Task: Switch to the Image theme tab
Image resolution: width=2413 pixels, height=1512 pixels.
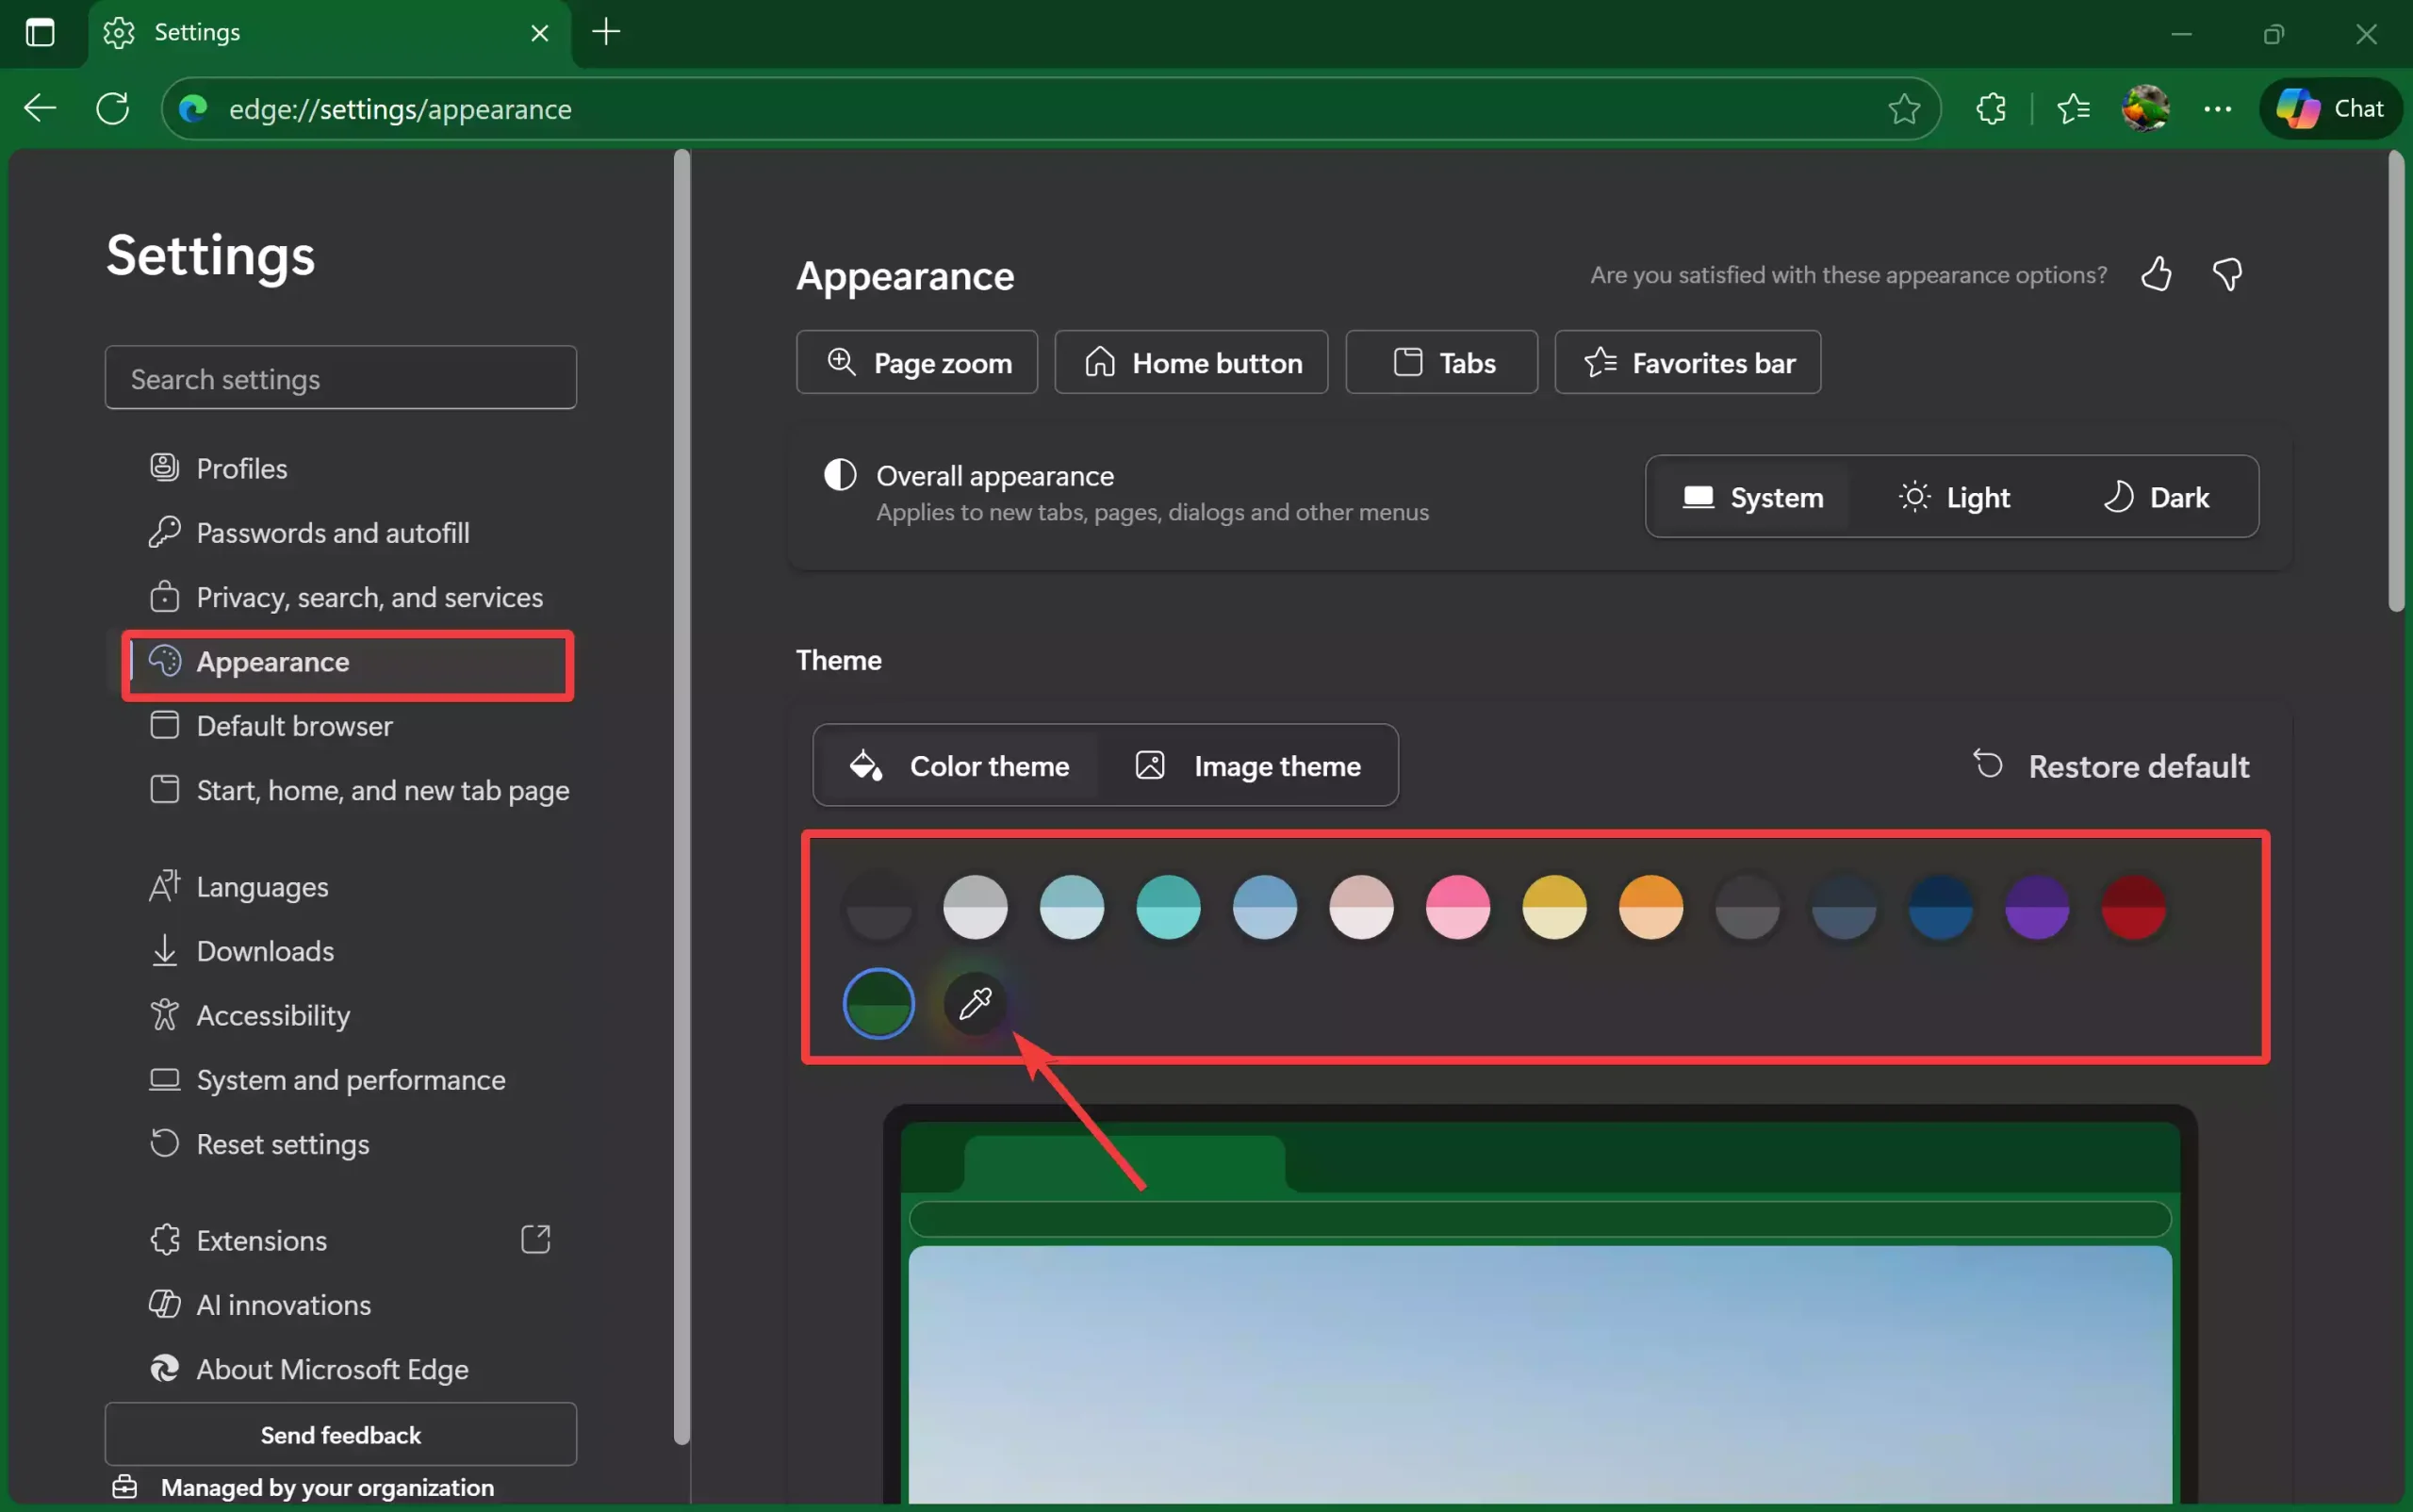Action: [1251, 765]
